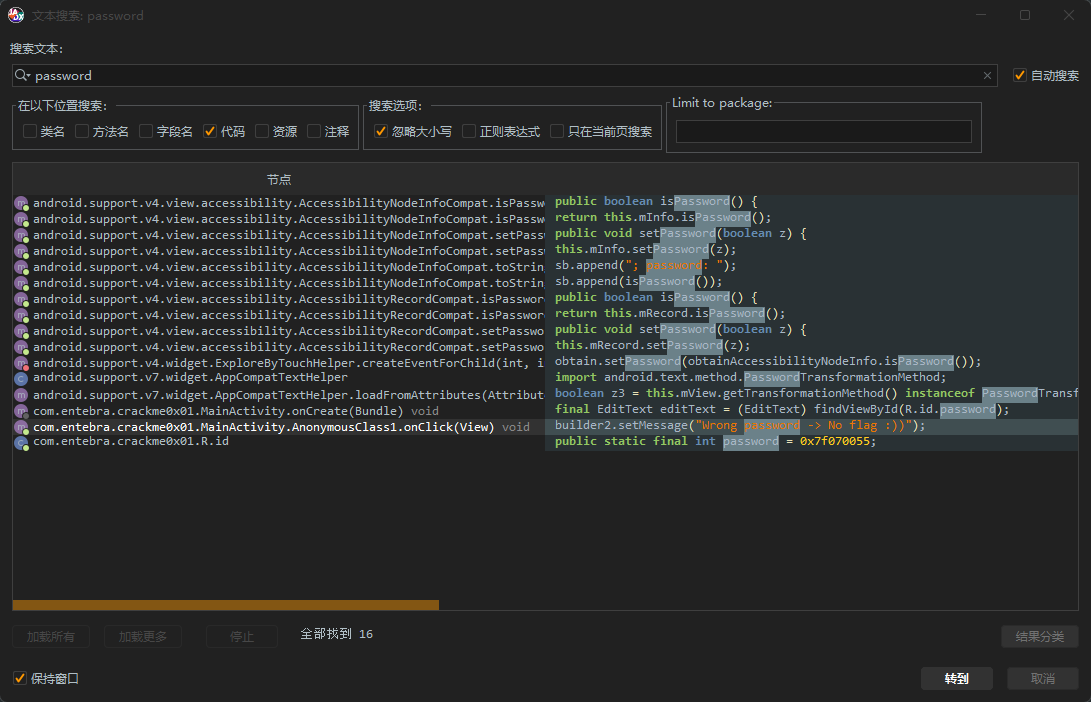Select the ExploreByTouchHelper.createEventForChild result row
Image resolution: width=1091 pixels, height=702 pixels.
[x=546, y=363]
